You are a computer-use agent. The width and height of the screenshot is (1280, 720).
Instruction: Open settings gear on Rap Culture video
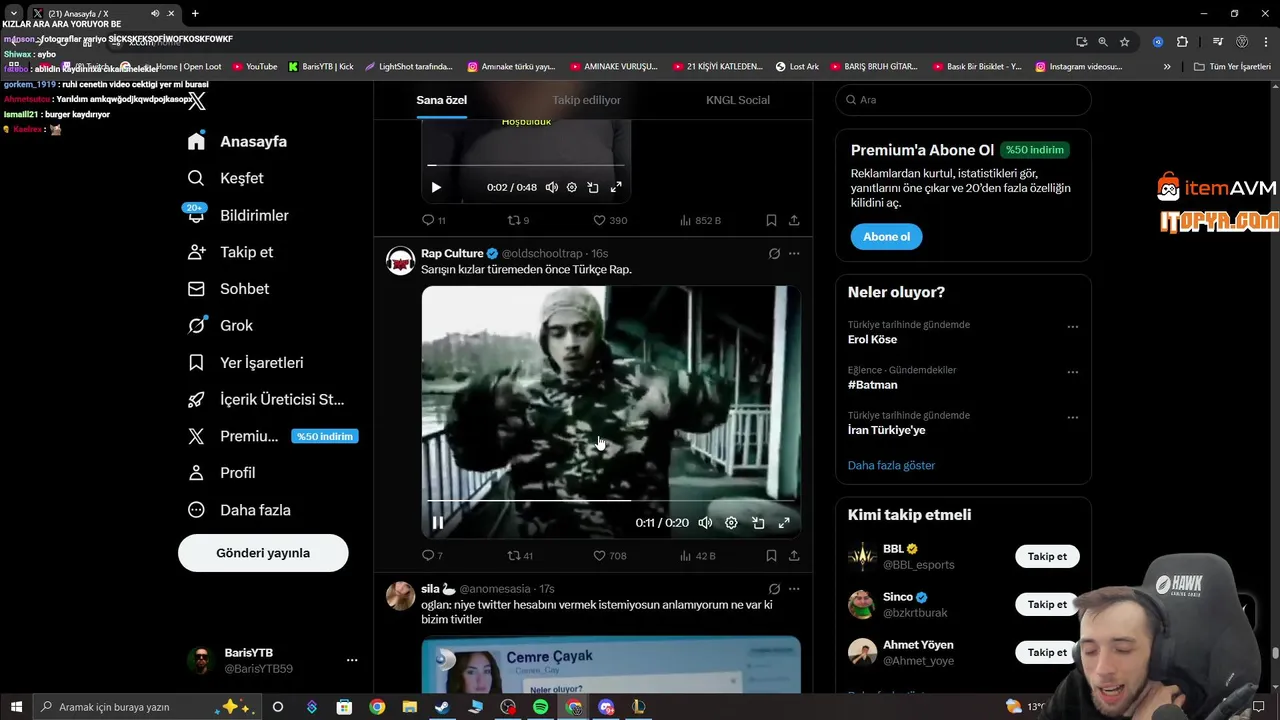(731, 522)
